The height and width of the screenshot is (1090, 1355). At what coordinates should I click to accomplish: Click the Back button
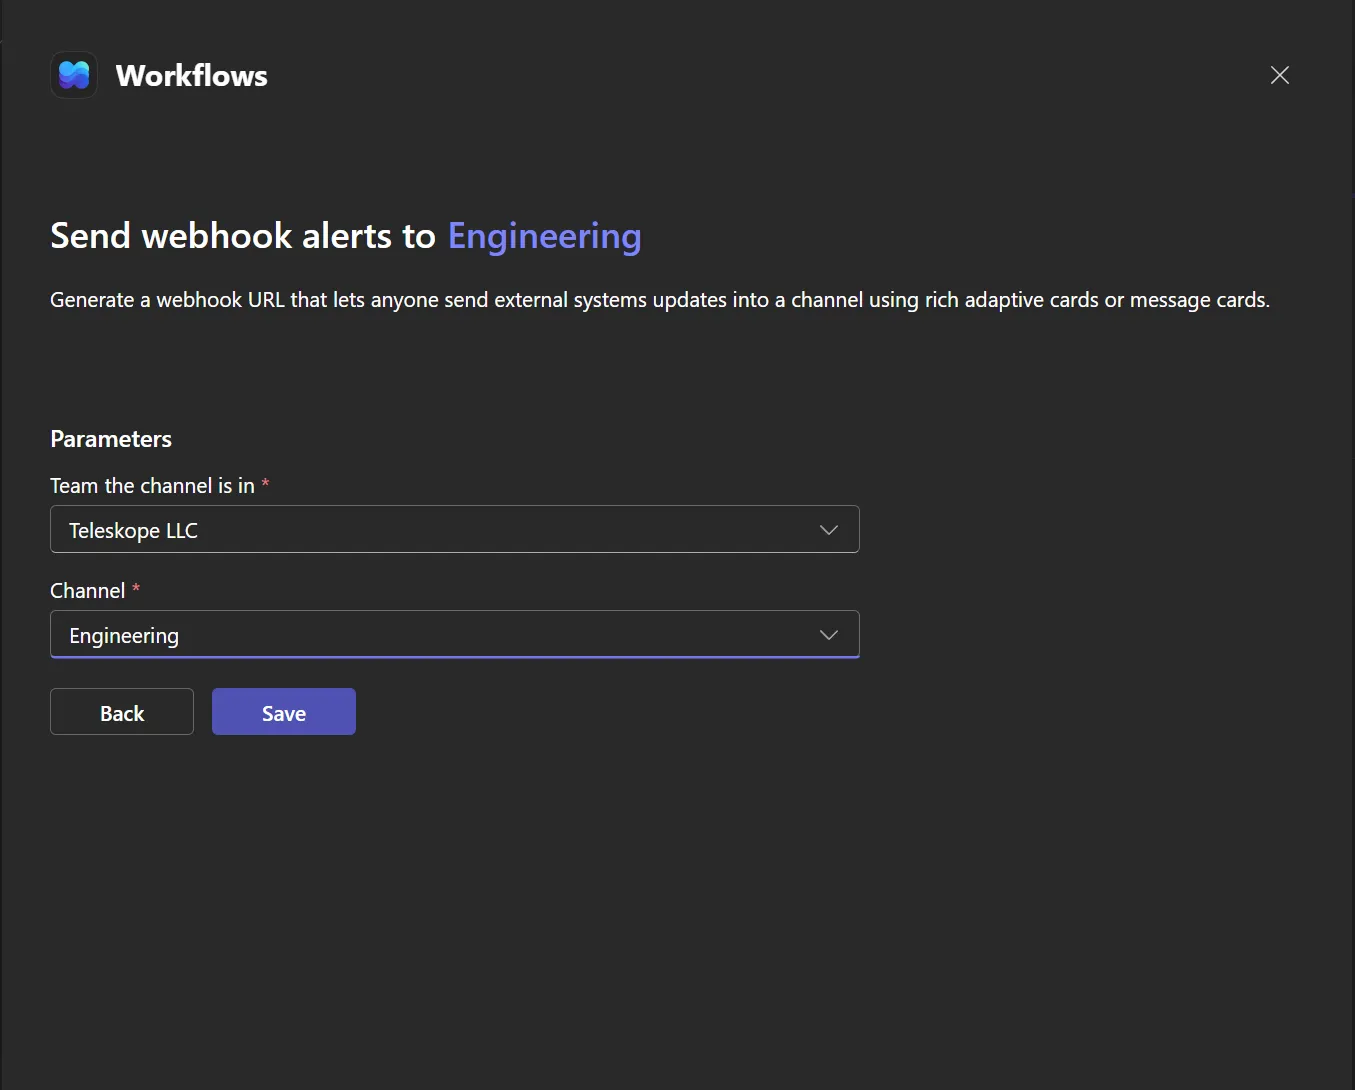(122, 712)
